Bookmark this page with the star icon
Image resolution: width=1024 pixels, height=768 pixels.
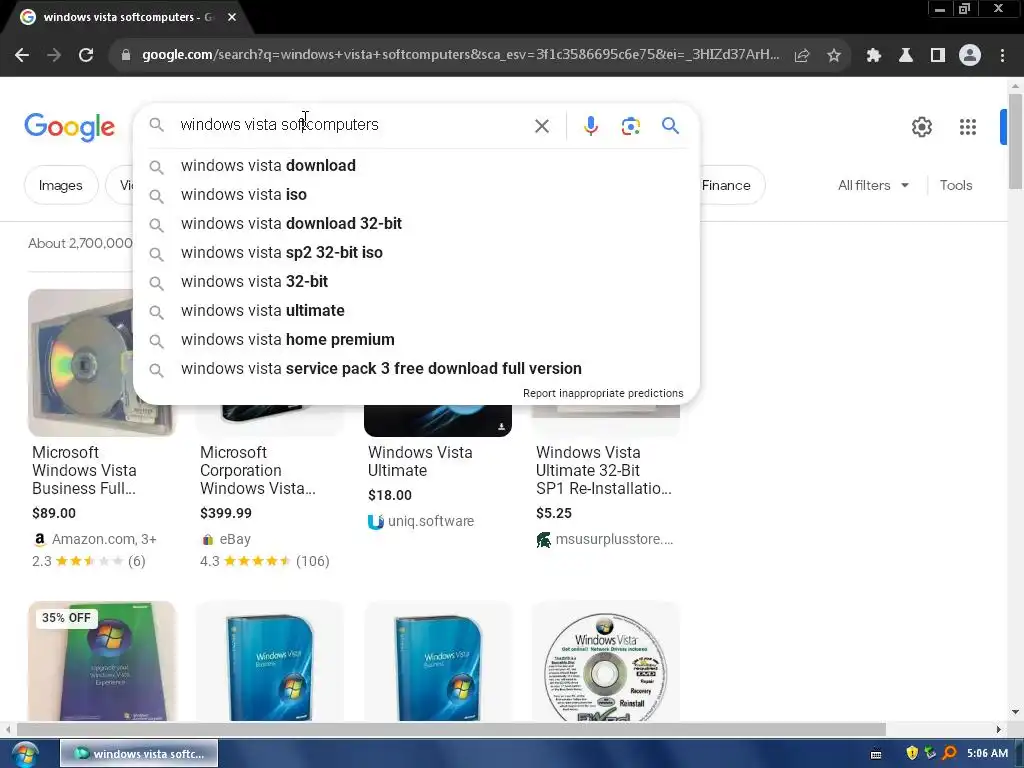[x=834, y=56]
